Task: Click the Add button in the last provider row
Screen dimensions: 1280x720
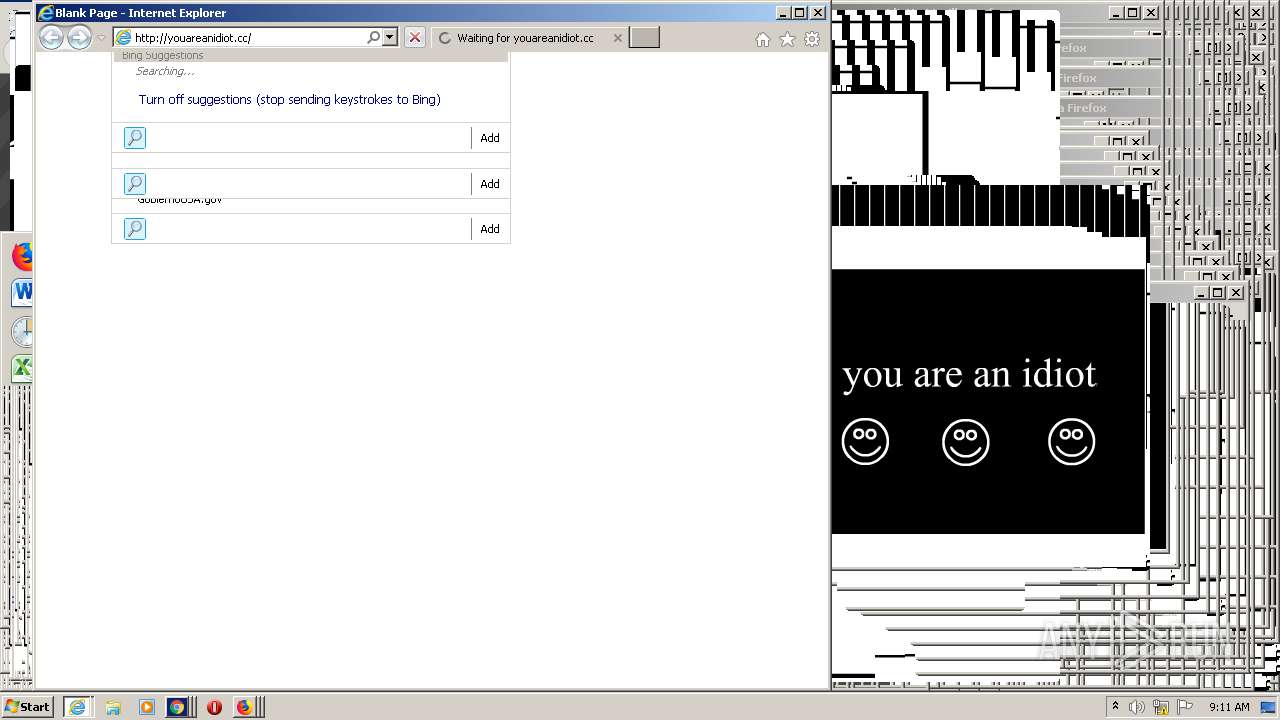Action: click(490, 229)
